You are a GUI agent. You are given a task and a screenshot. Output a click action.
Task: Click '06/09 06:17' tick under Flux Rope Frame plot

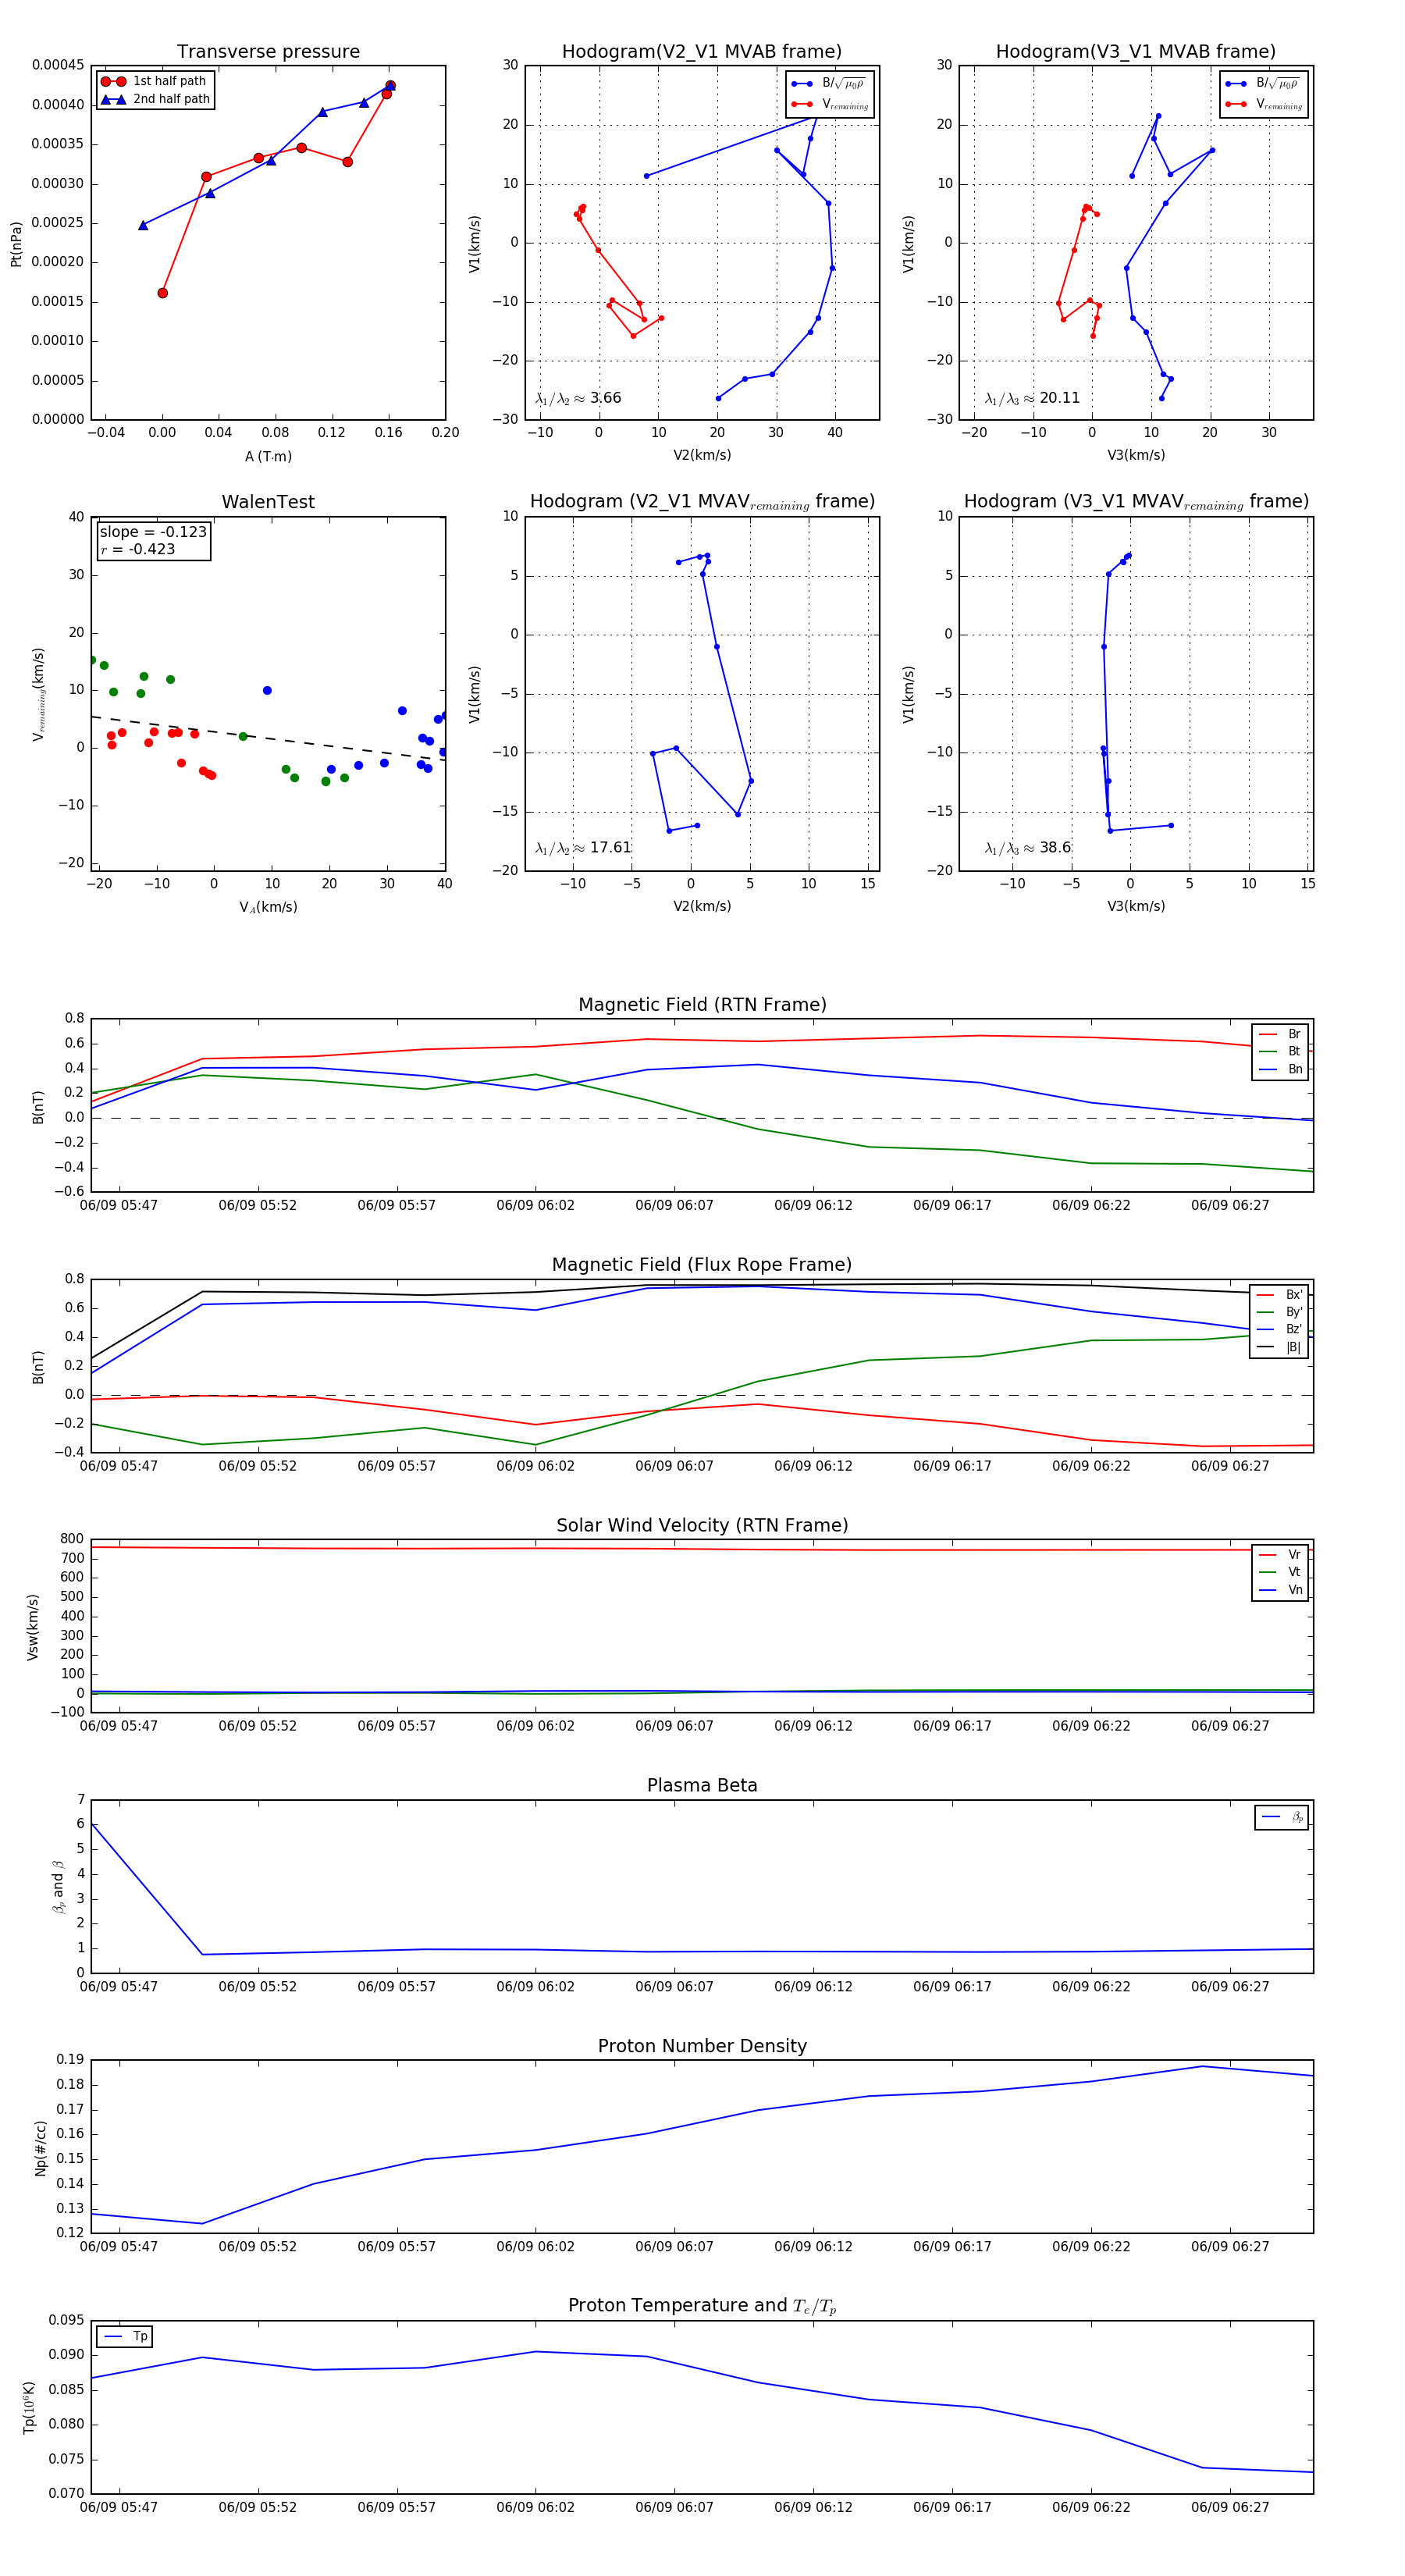(x=952, y=1466)
